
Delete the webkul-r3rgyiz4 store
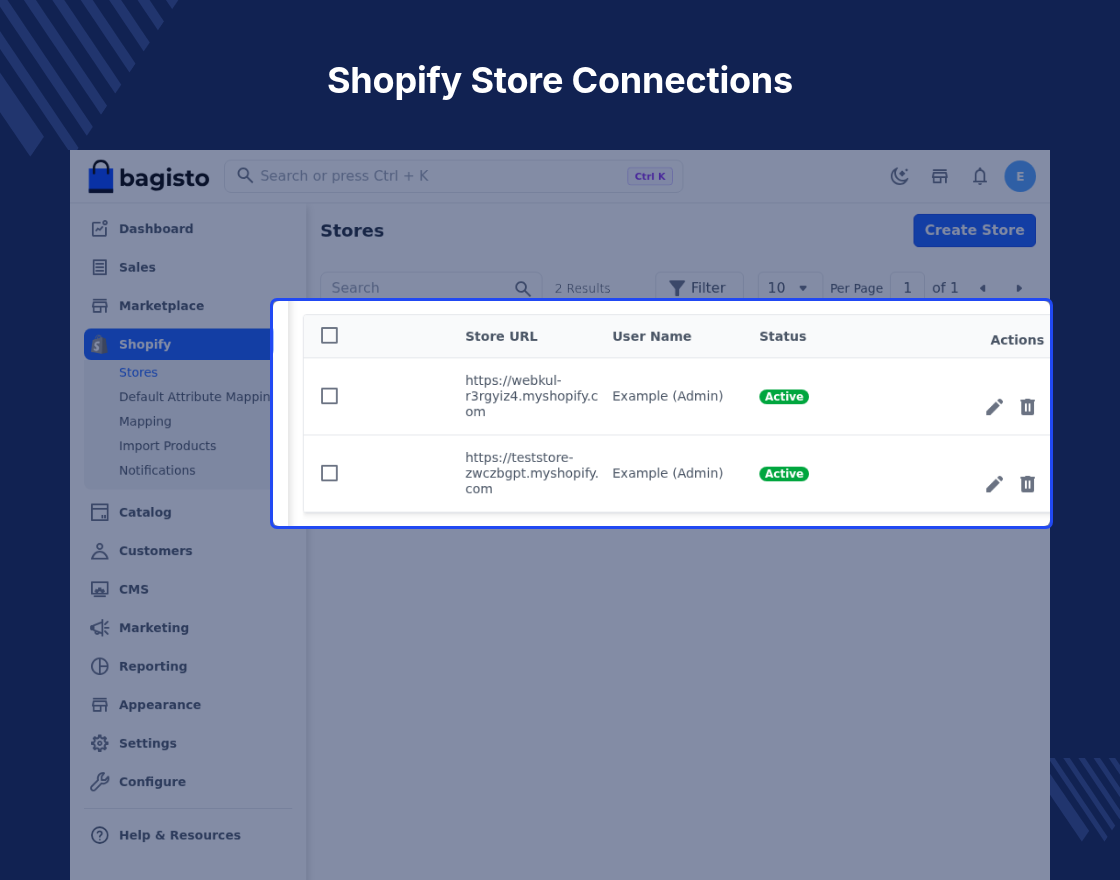point(1027,407)
